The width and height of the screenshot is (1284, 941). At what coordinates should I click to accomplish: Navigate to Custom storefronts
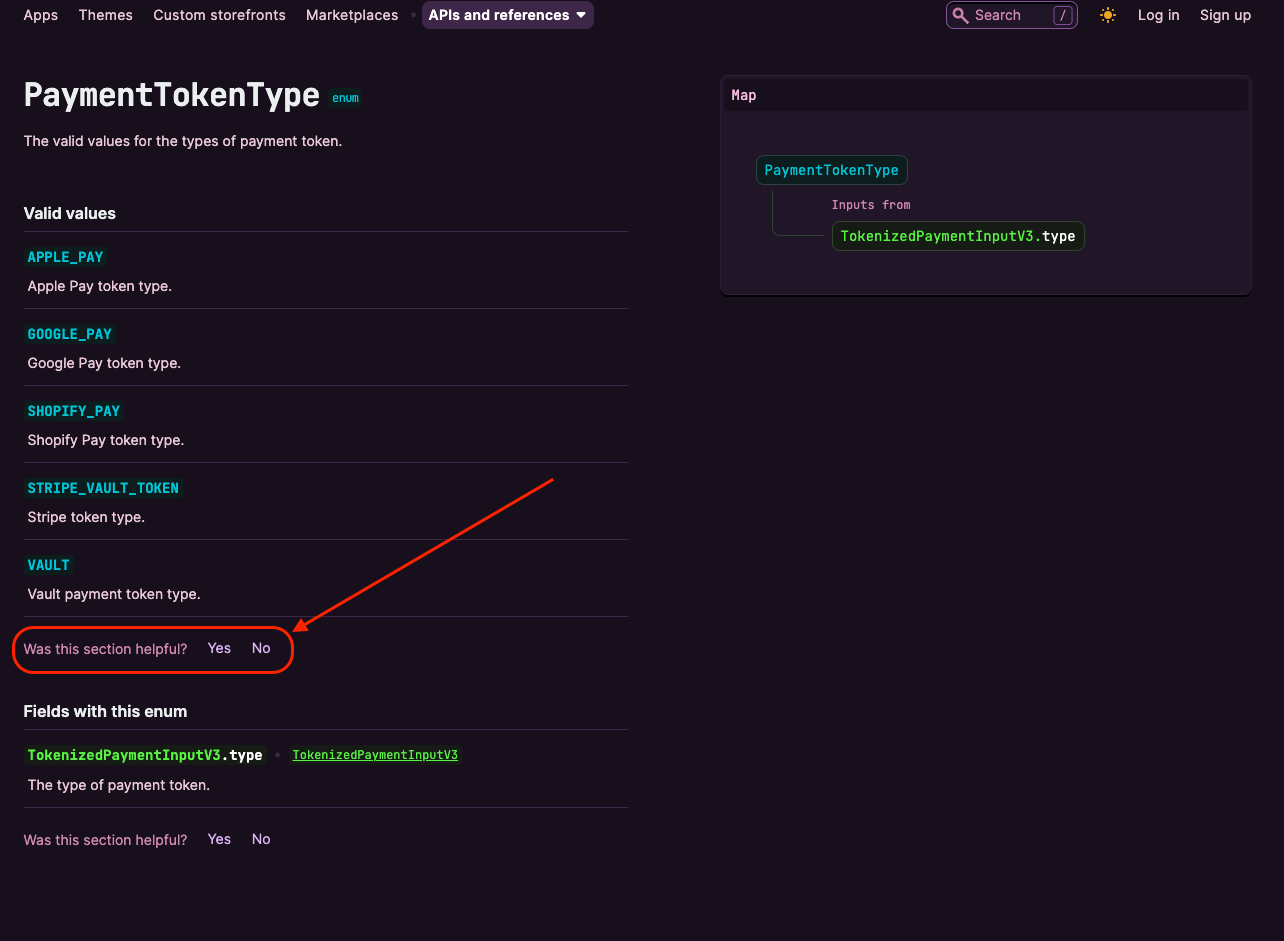(x=219, y=15)
